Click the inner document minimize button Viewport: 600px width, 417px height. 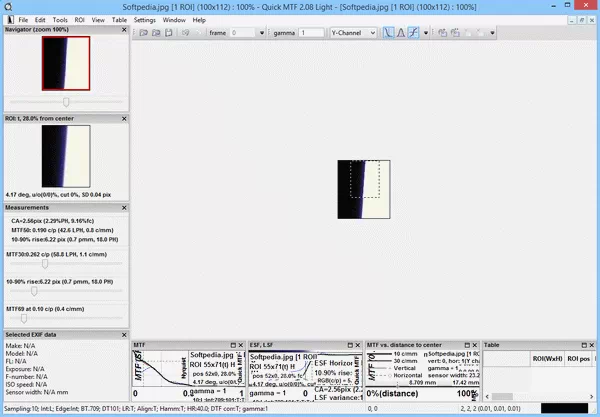pyautogui.click(x=572, y=20)
